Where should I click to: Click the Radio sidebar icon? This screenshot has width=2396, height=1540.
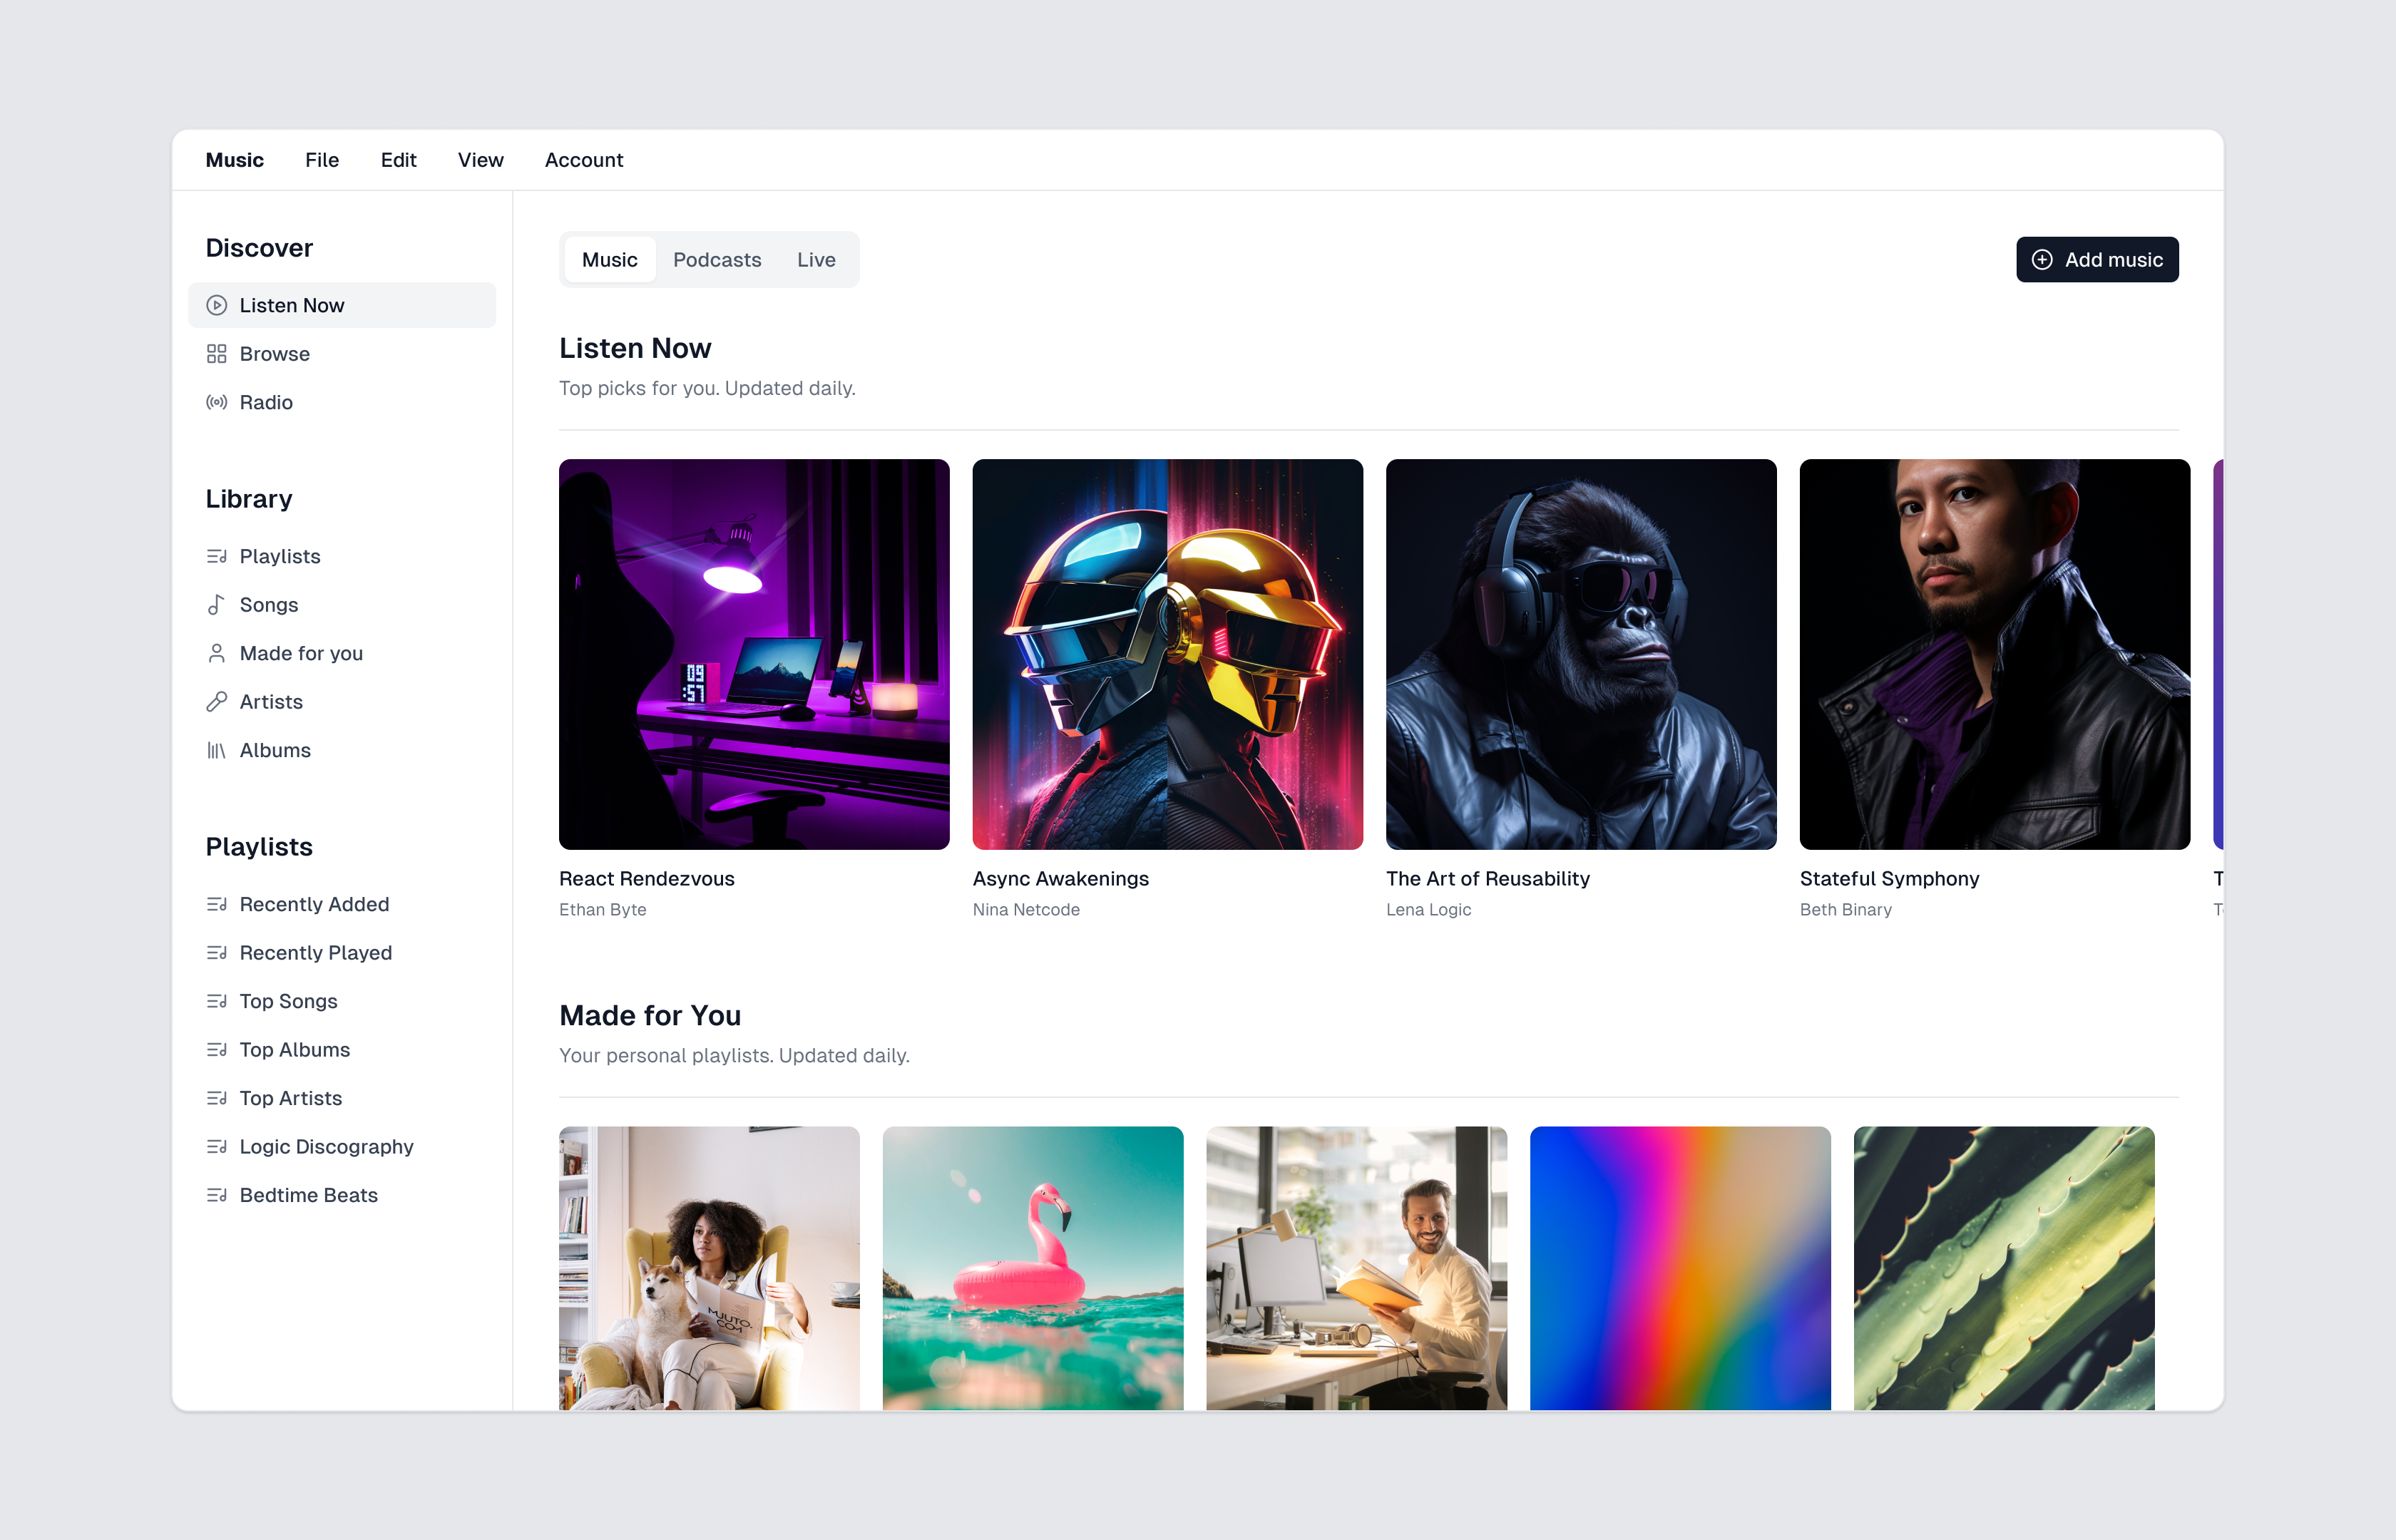point(217,401)
